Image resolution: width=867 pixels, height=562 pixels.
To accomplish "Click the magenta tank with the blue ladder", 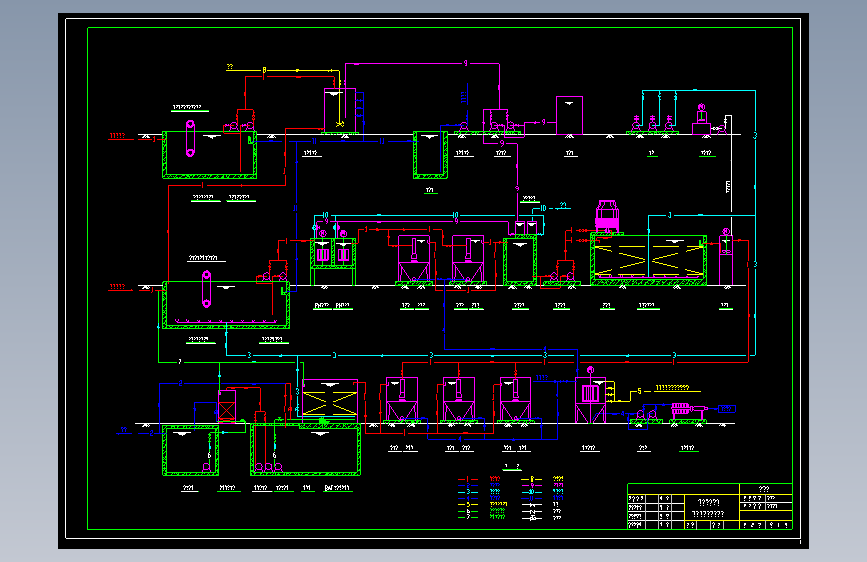I will point(340,111).
